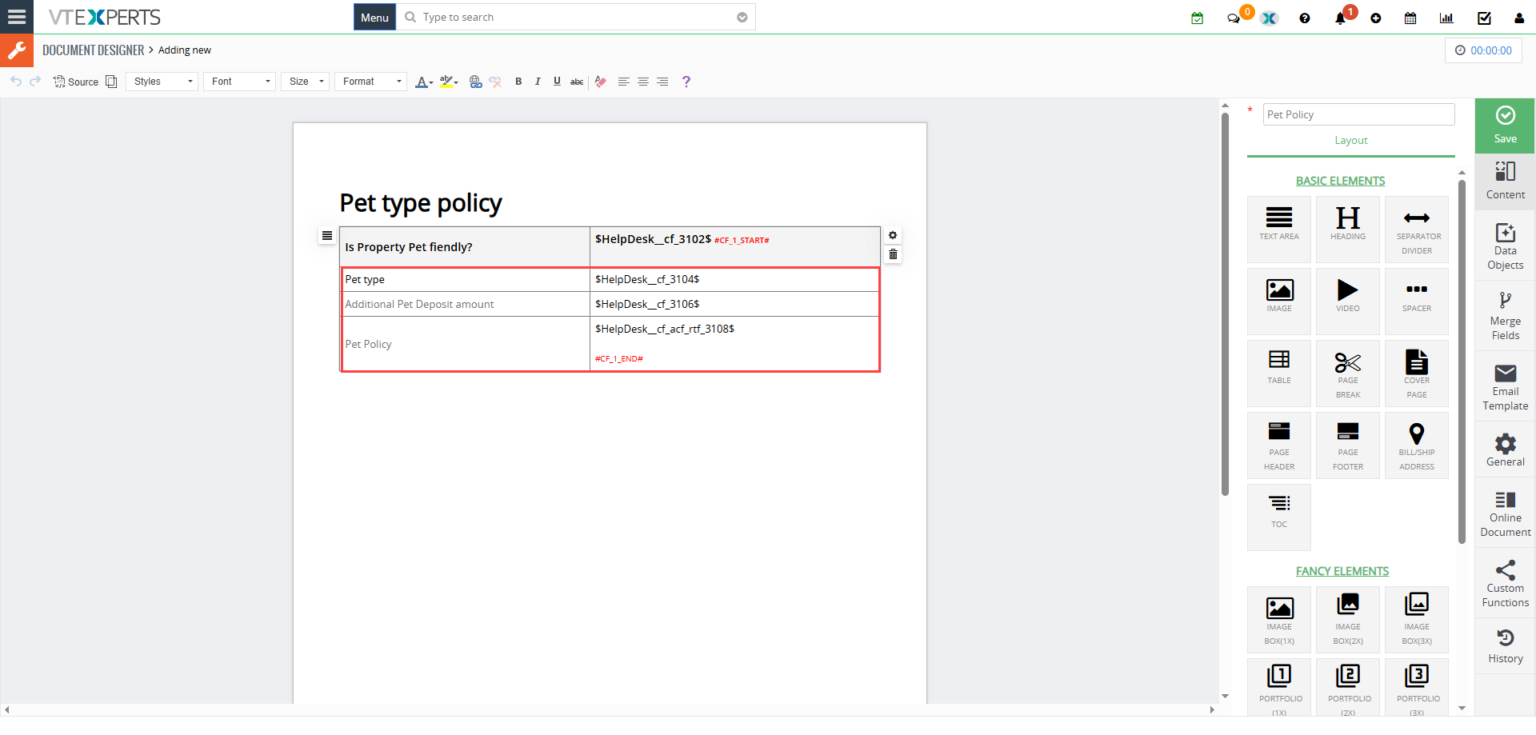Open the Format dropdown
This screenshot has width=1536, height=735.
[371, 82]
